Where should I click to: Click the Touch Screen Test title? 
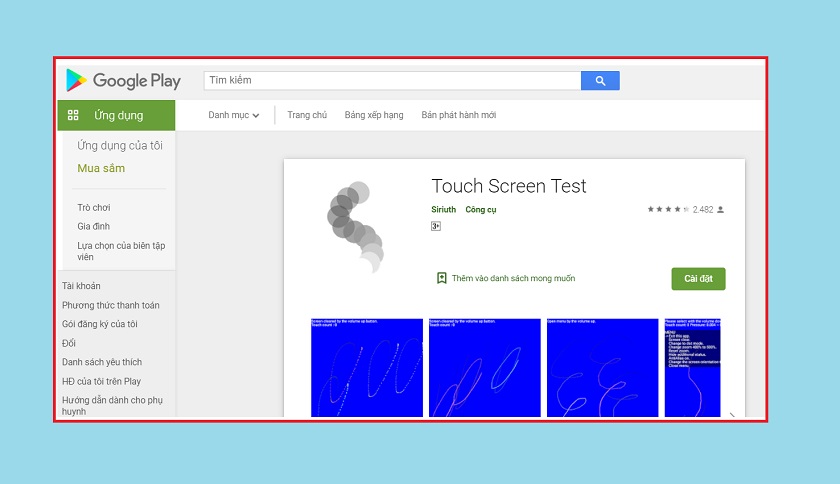click(509, 186)
